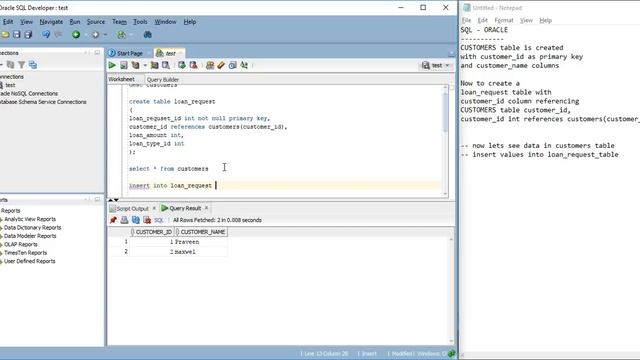This screenshot has height=360, width=640.
Task: Click the Save icon in main toolbar
Action: (x=16, y=35)
